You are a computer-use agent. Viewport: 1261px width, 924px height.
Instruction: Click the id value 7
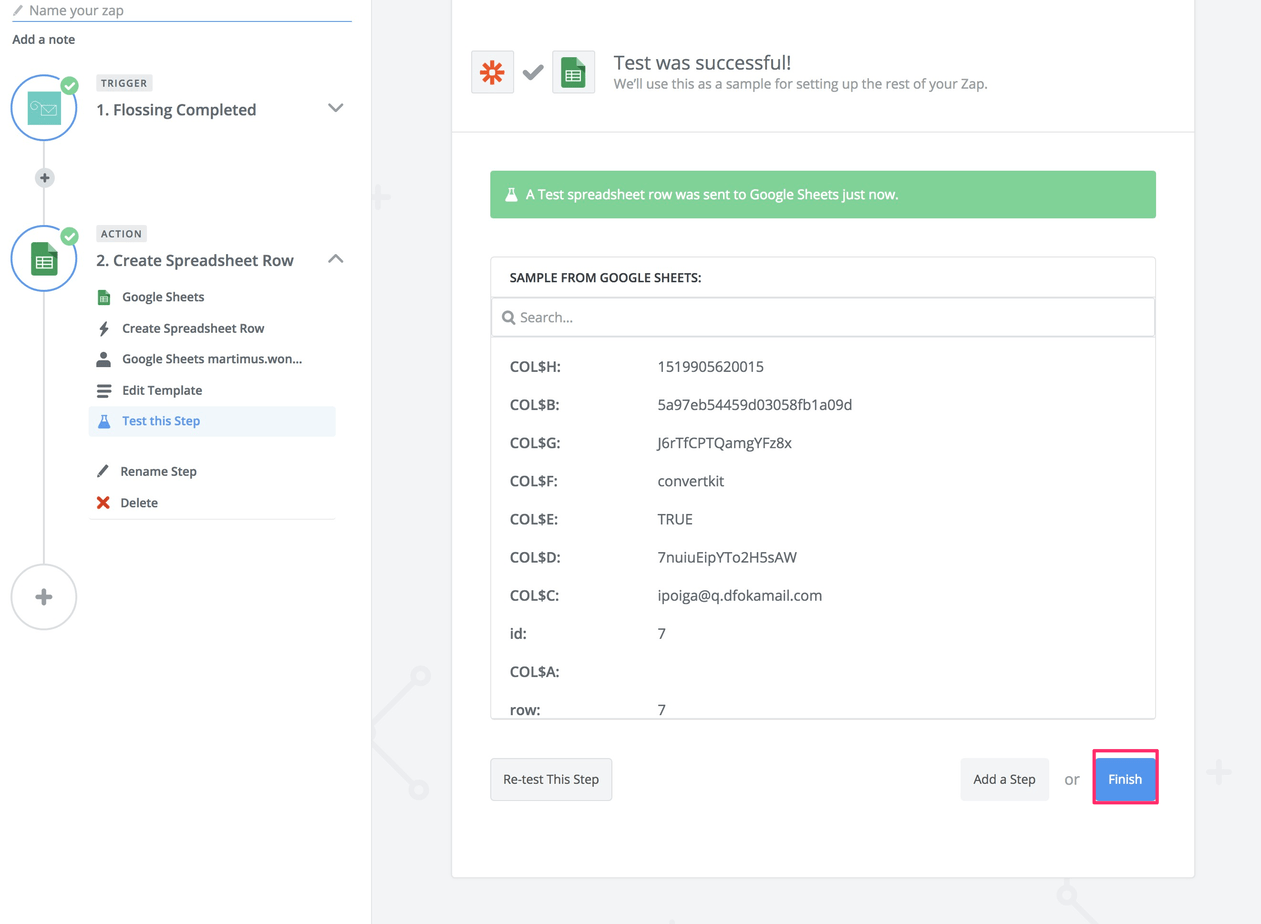click(x=662, y=634)
